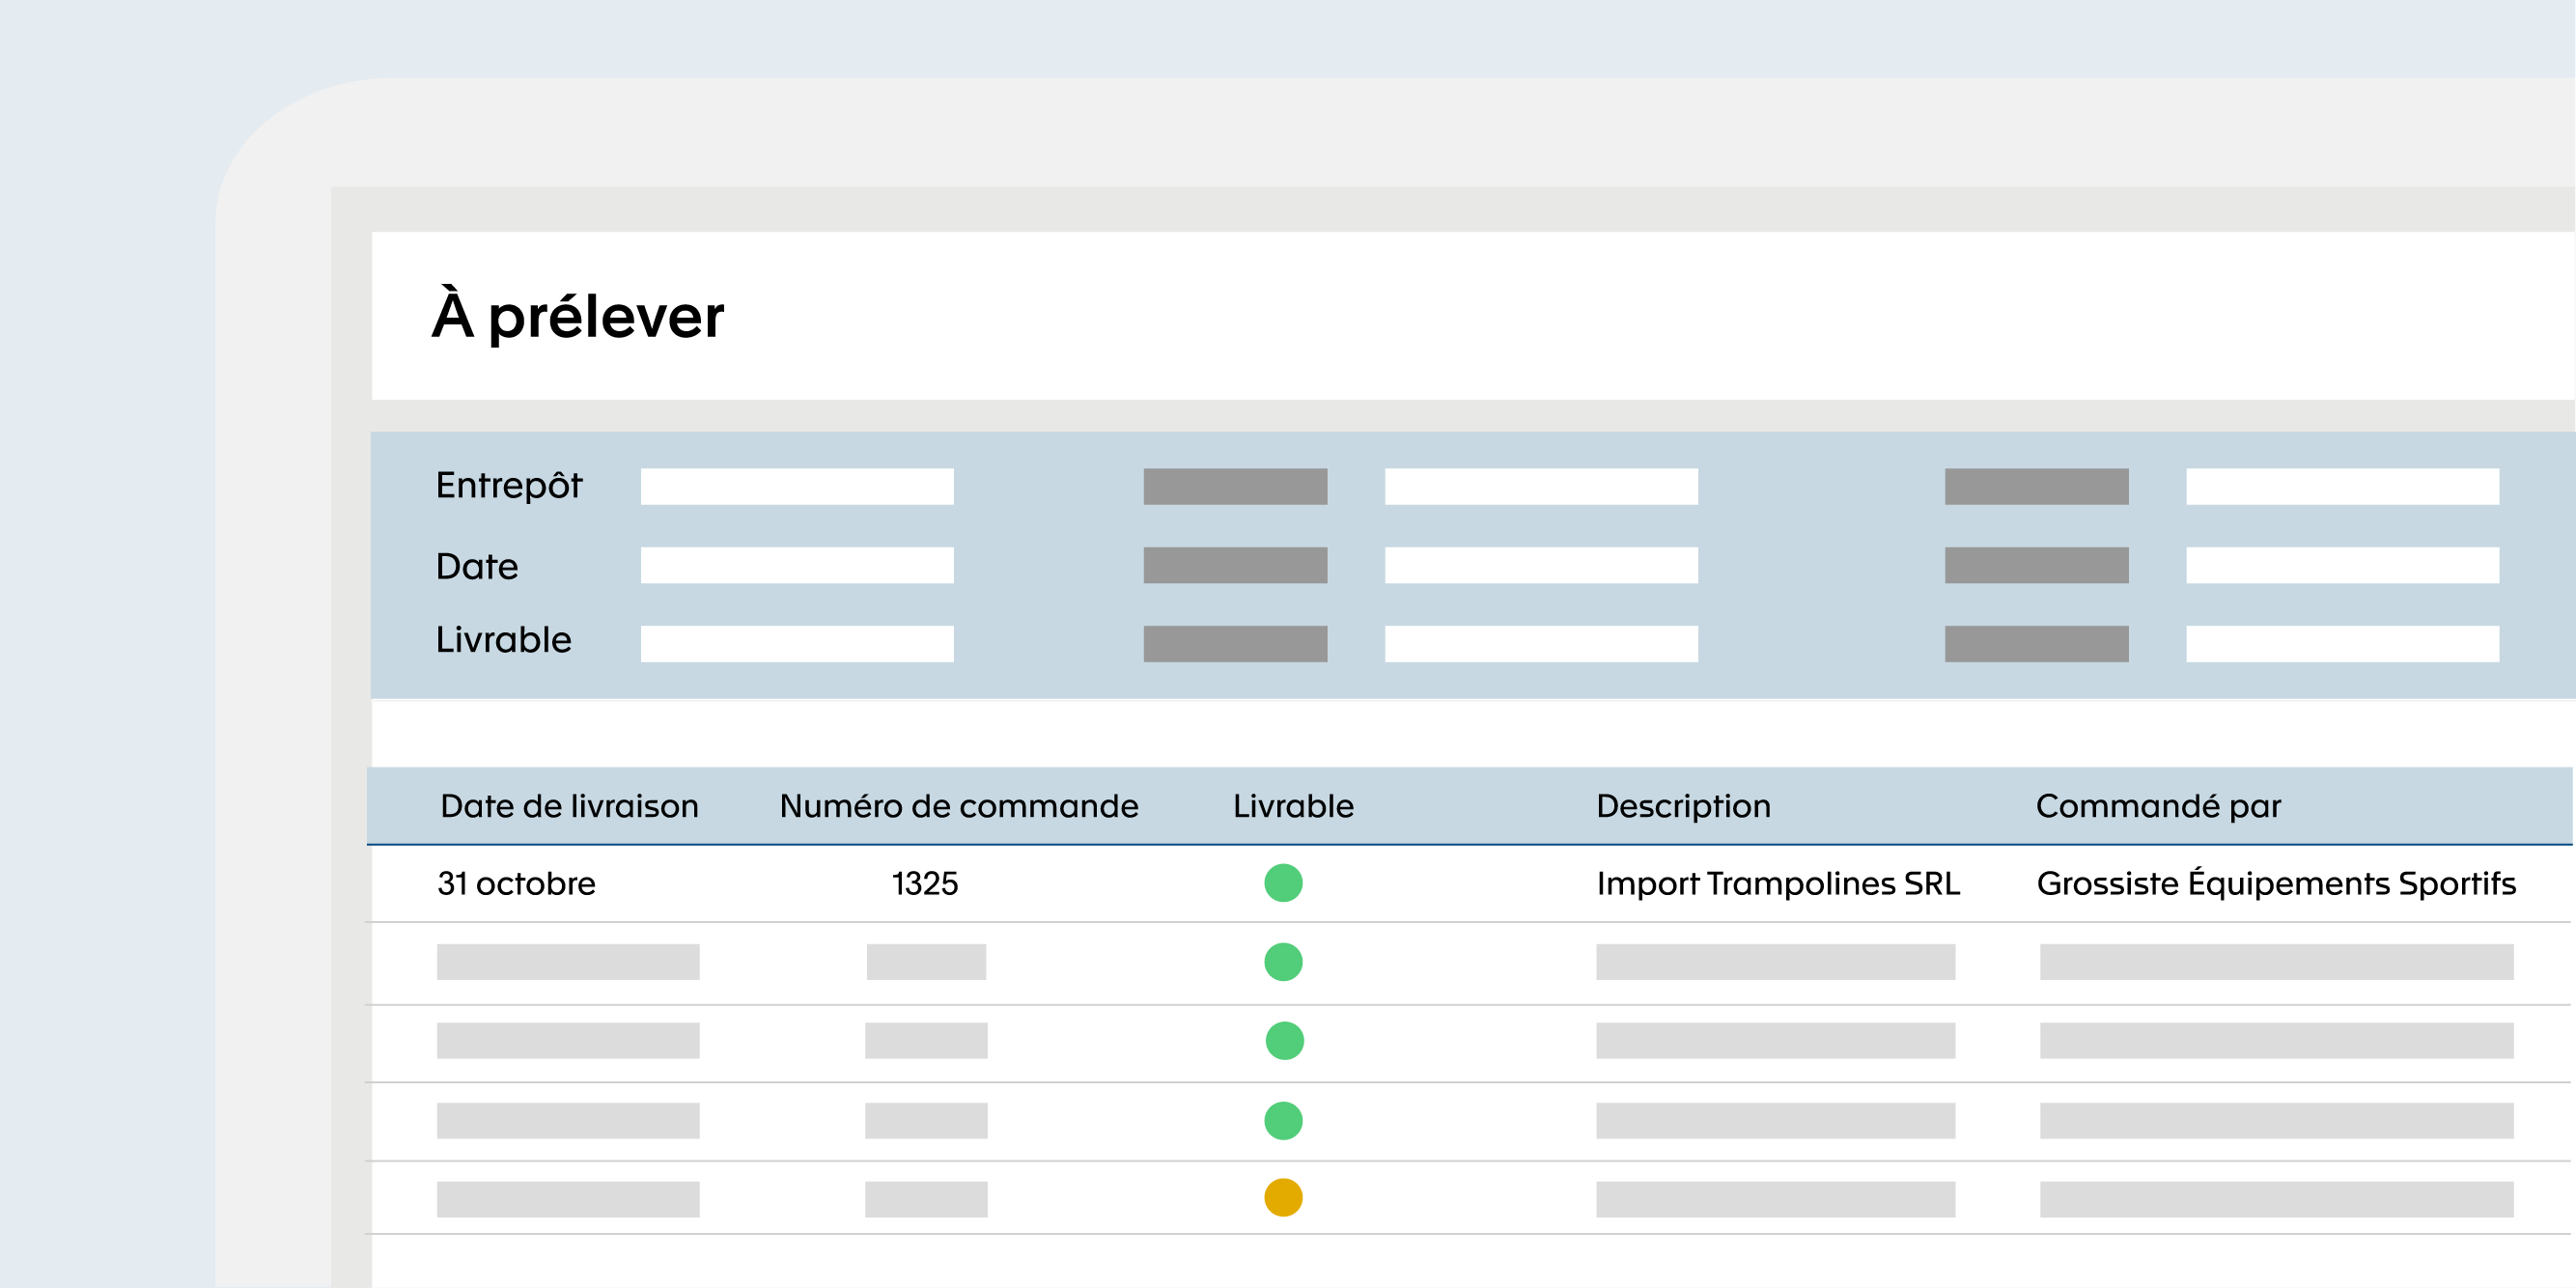The height and width of the screenshot is (1288, 2576).
Task: Select Grossiste Équipements Sportifs cell
Action: (x=2276, y=884)
